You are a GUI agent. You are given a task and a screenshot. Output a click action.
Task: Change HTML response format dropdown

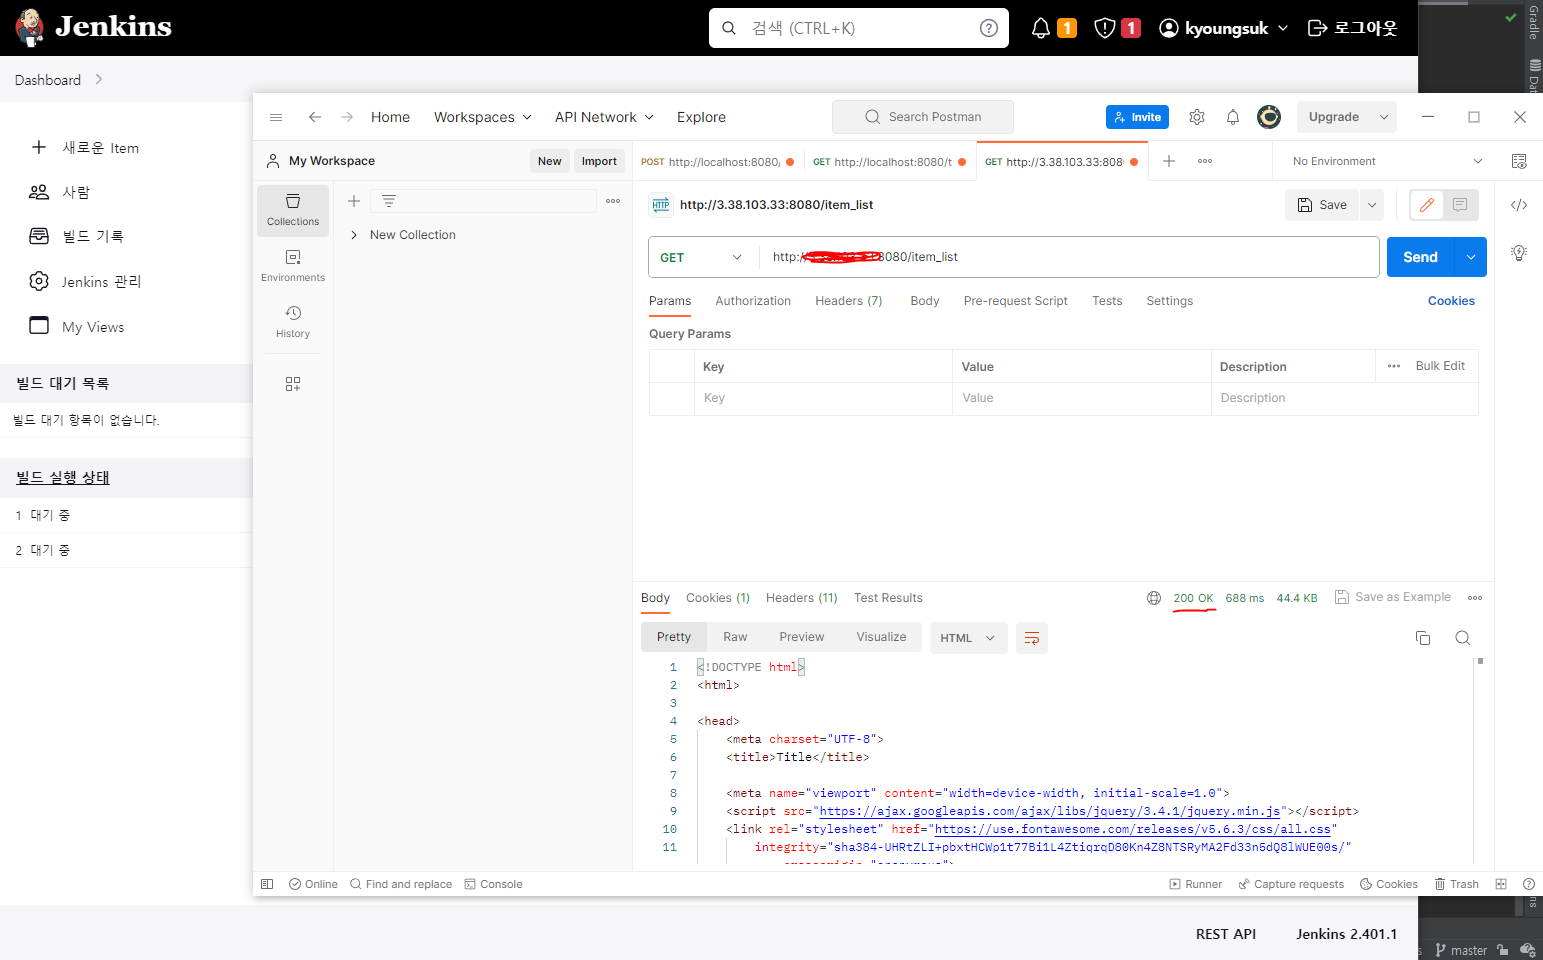pyautogui.click(x=967, y=638)
